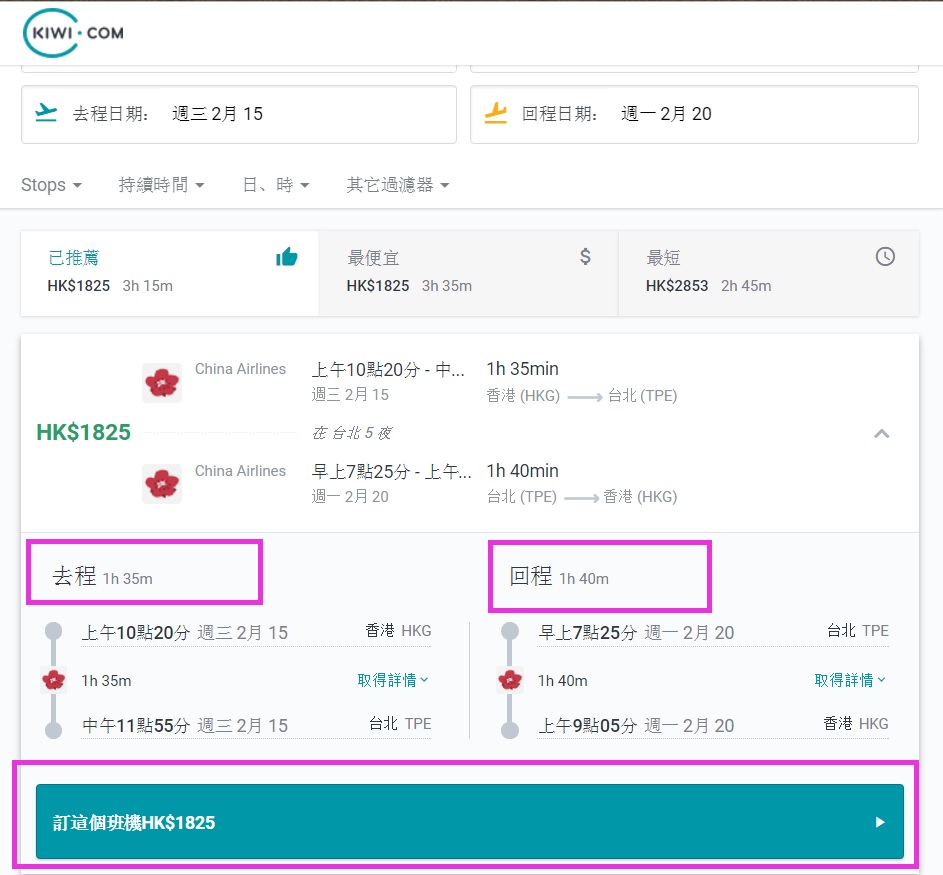The image size is (943, 875).
Task: Click HK$2853 price in shortest tab
Action: coord(677,286)
